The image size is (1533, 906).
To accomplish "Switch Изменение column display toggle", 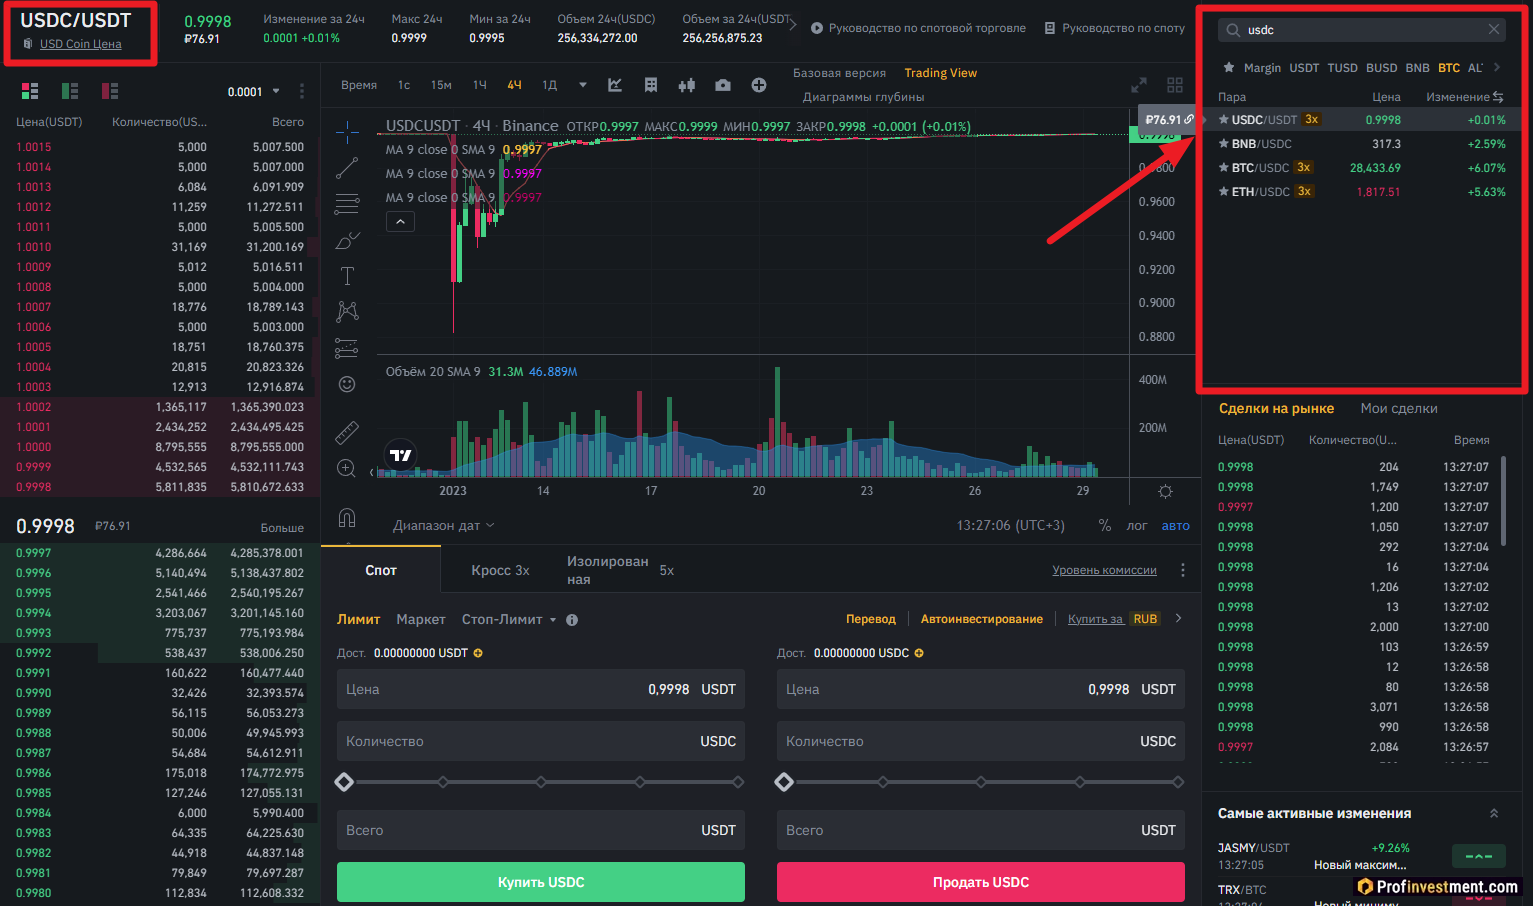I will point(1498,97).
